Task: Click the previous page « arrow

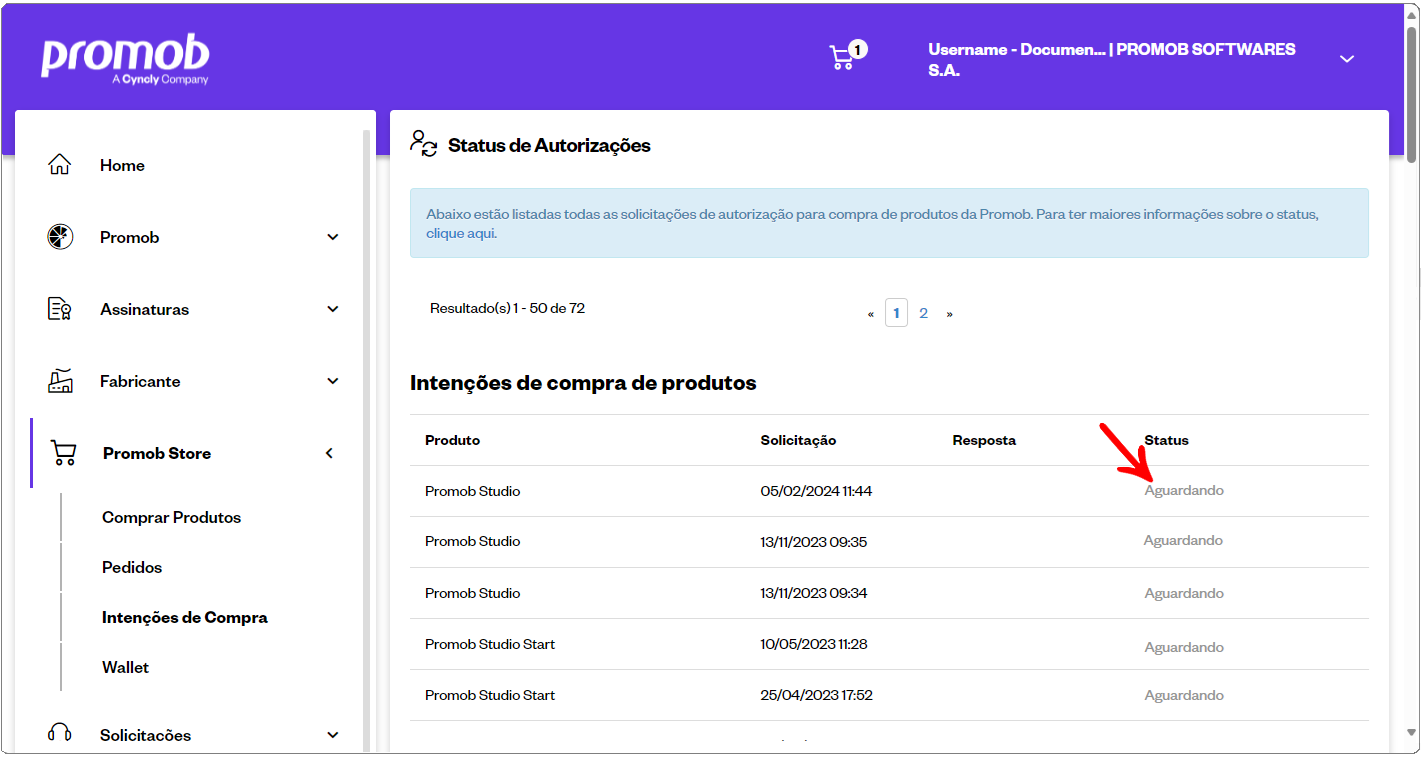Action: [x=871, y=314]
